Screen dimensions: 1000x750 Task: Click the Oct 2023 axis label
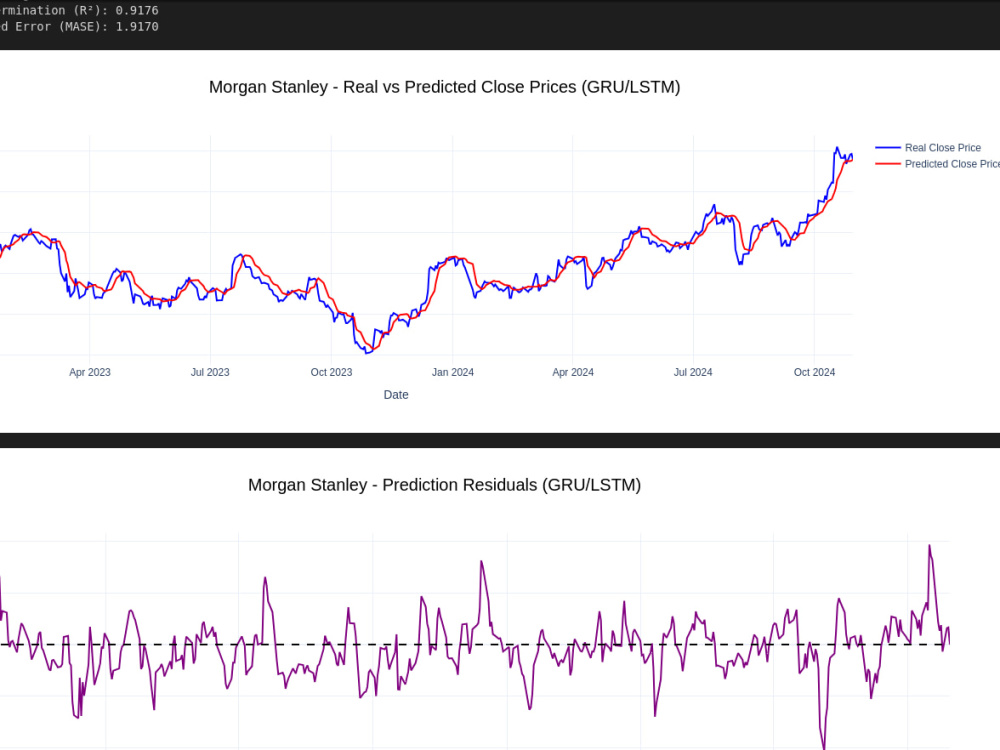tap(331, 372)
